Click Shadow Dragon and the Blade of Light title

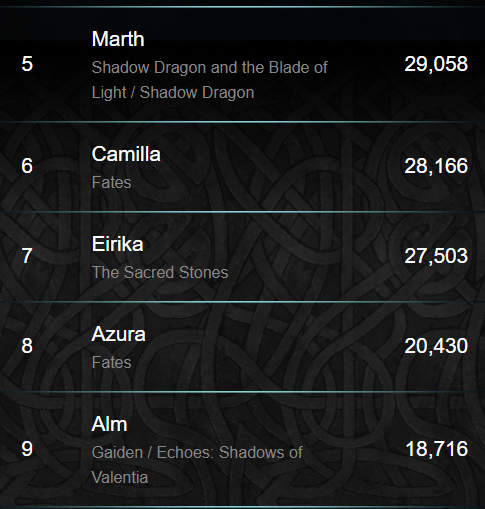[x=210, y=80]
